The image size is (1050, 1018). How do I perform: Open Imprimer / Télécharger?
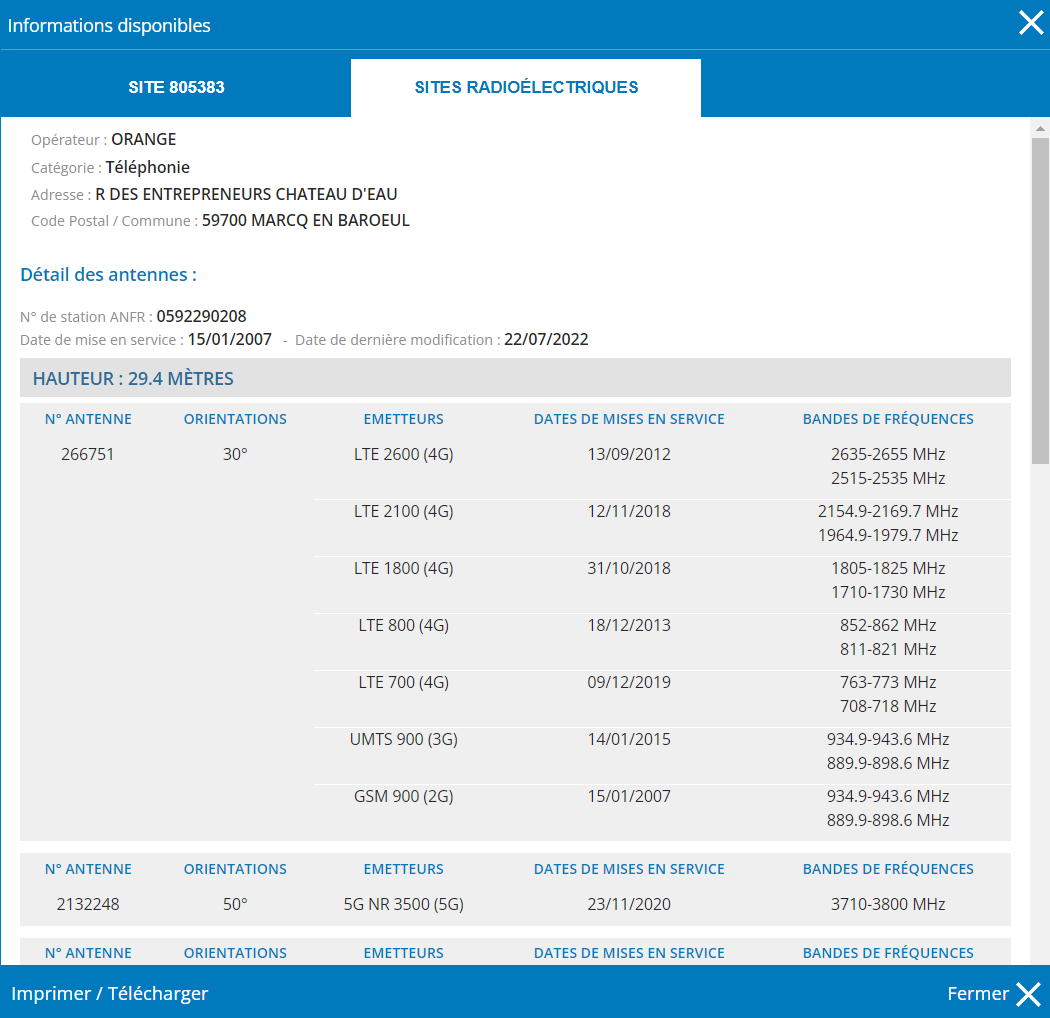point(110,993)
